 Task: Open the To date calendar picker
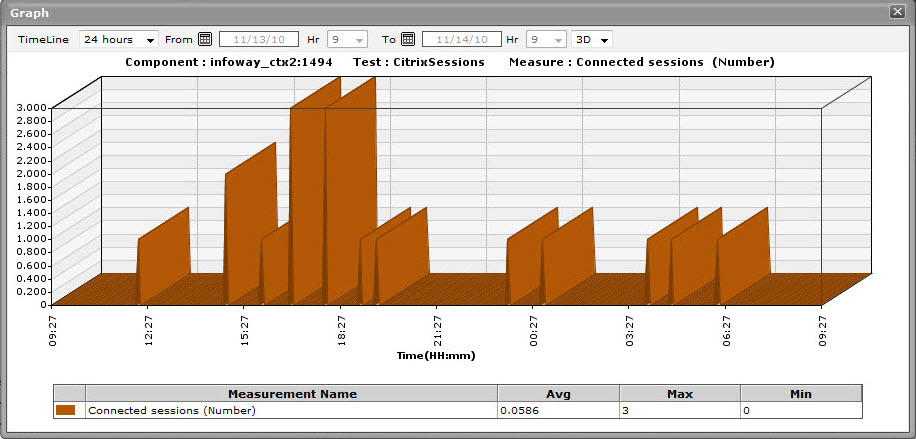point(408,40)
